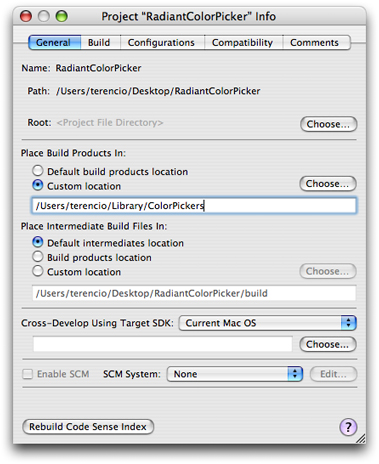379x464 pixels.
Task: Open the SCM System dropdown
Action: (235, 374)
